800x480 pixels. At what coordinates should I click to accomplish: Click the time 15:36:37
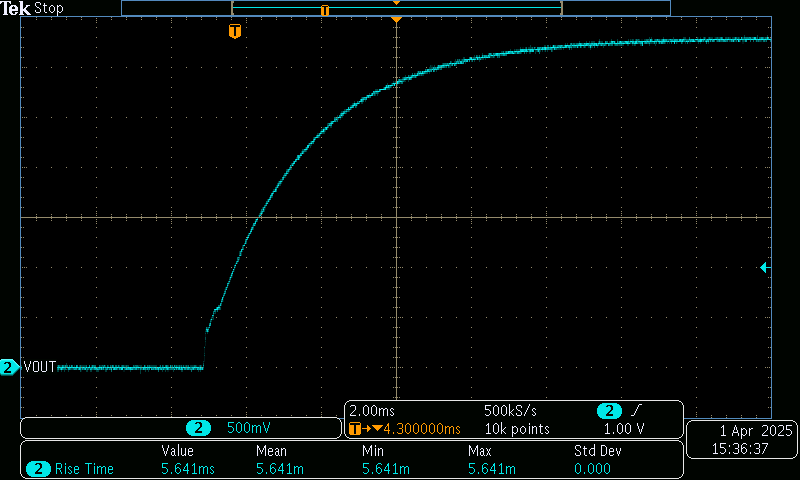coord(740,449)
